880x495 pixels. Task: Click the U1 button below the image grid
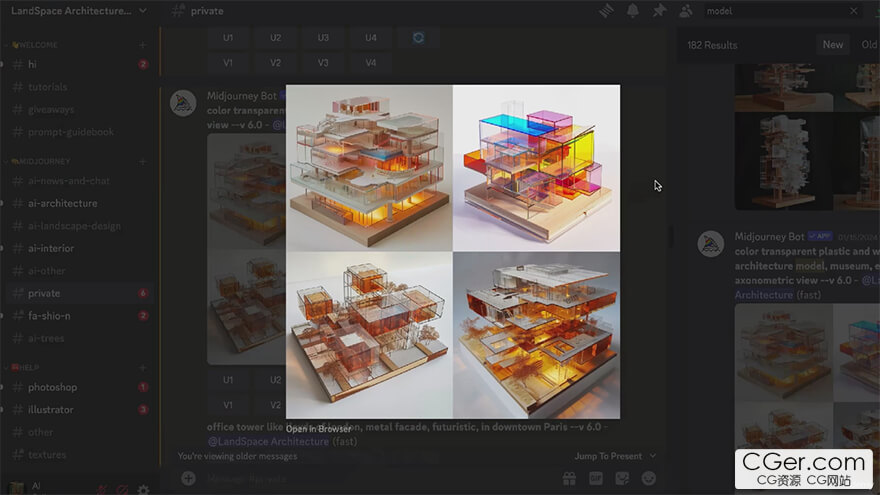tap(228, 380)
